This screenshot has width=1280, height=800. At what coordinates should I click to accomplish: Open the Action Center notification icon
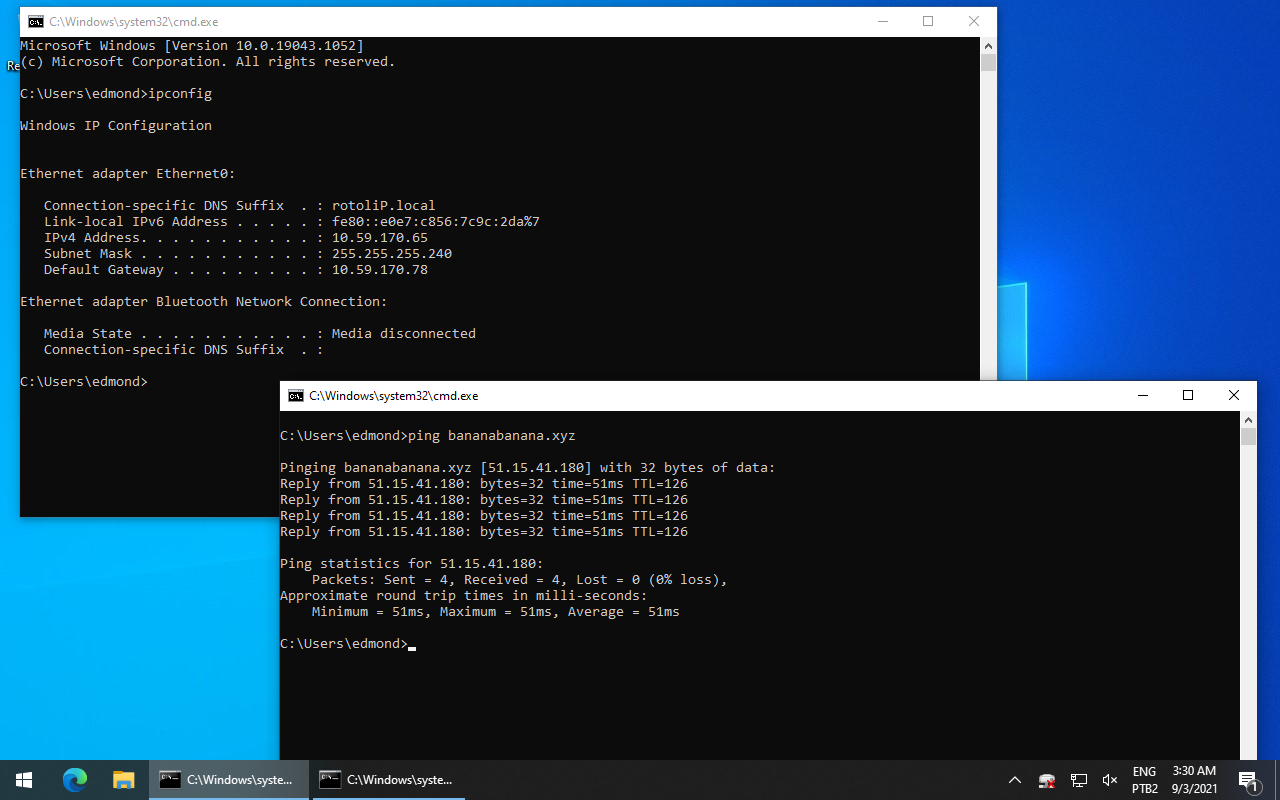click(x=1247, y=780)
